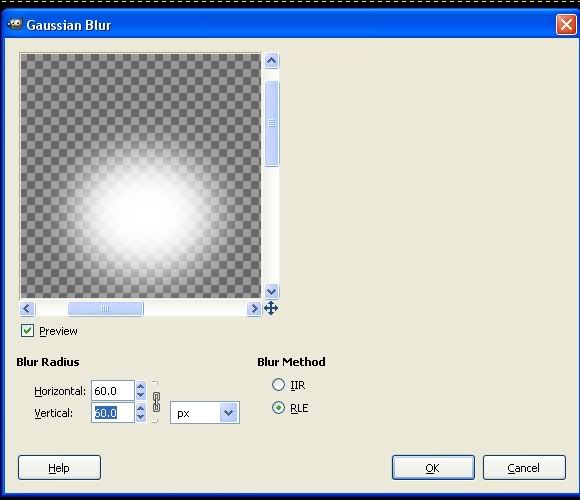Increase the Horizontal blur radius with up arrow
The height and width of the screenshot is (500, 580).
click(140, 386)
